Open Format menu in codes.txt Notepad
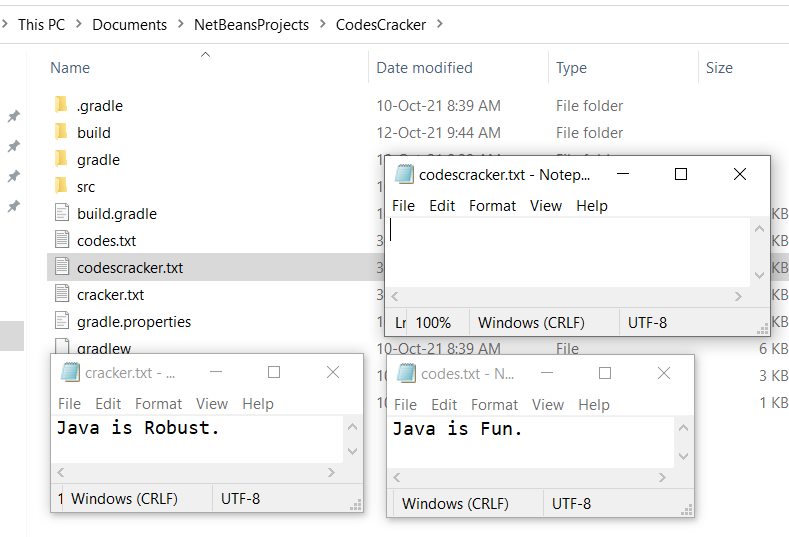Screen dimensions: 789x537 tap(494, 405)
